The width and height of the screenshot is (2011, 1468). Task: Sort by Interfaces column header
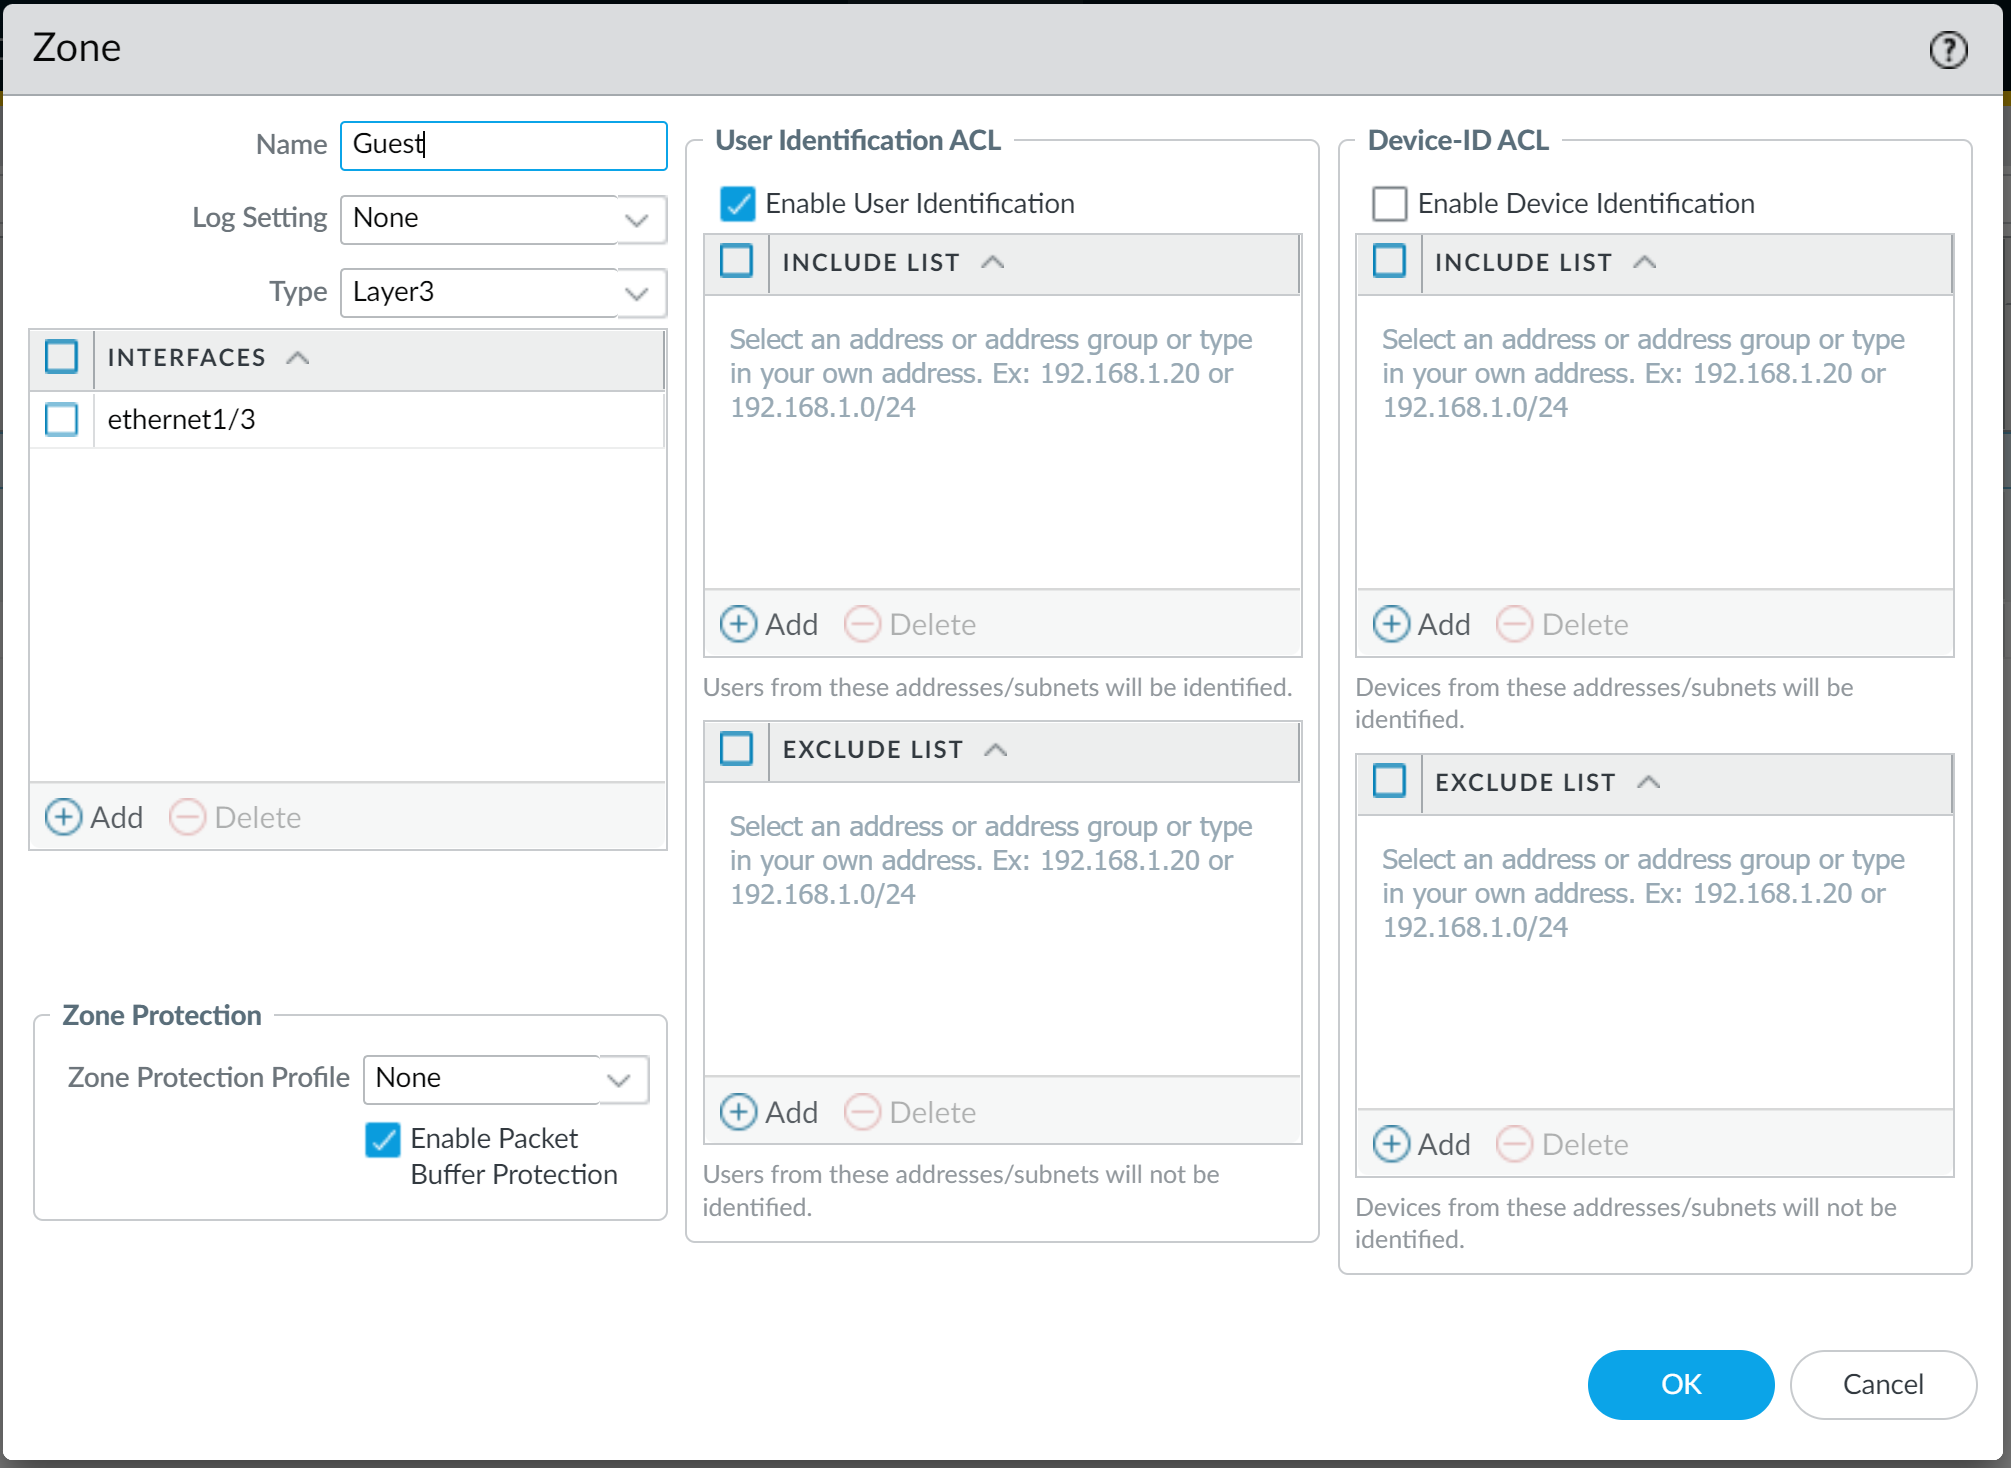click(x=187, y=358)
